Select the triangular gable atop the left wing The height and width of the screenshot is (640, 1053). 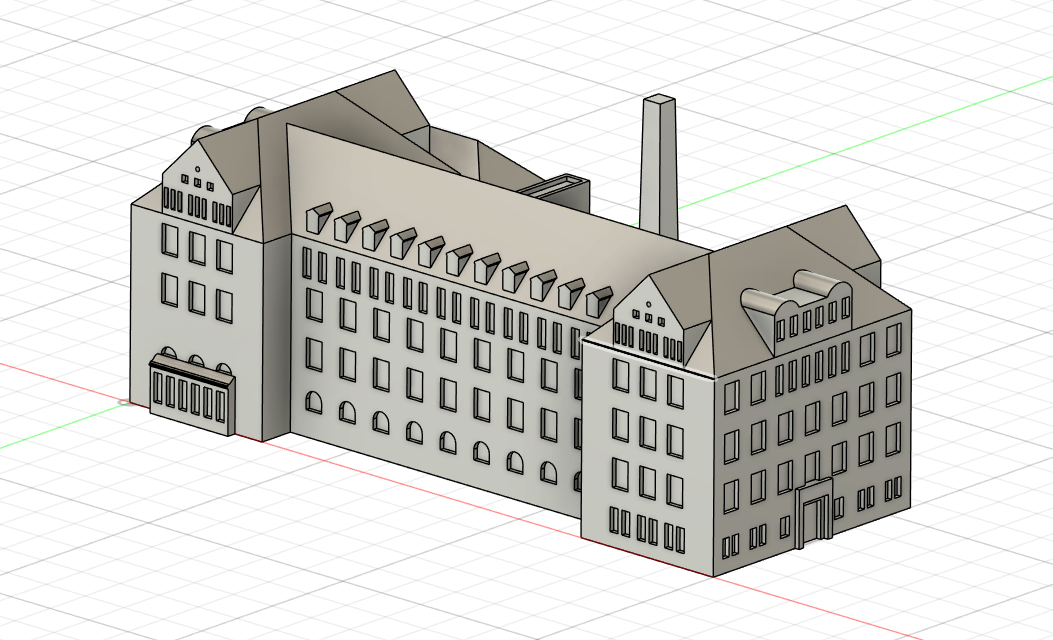tap(199, 187)
